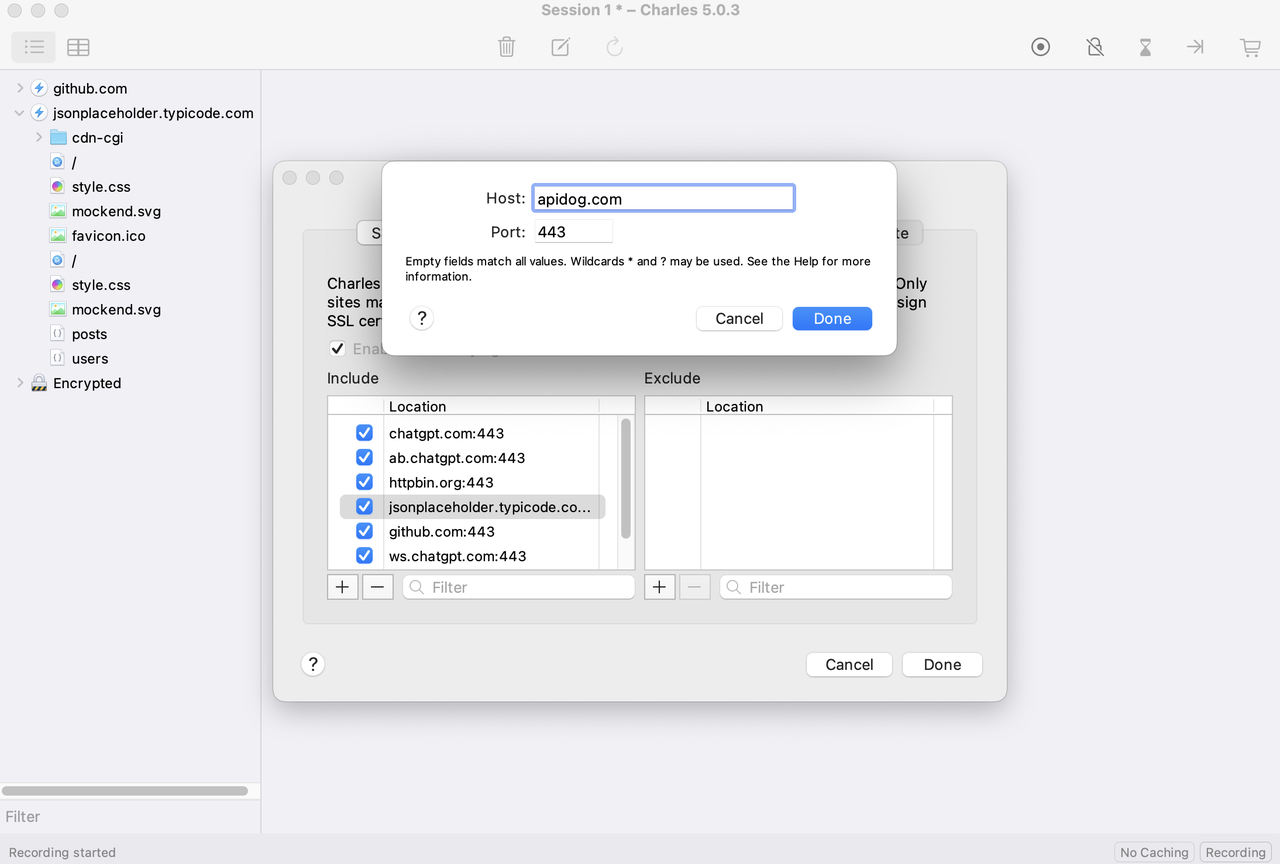Expand the Encrypted tree item
Image resolution: width=1280 pixels, height=864 pixels.
(19, 383)
